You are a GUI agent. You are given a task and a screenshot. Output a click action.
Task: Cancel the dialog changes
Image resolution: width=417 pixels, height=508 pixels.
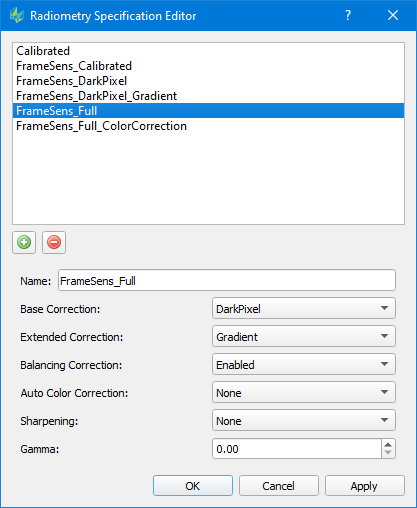pos(279,486)
